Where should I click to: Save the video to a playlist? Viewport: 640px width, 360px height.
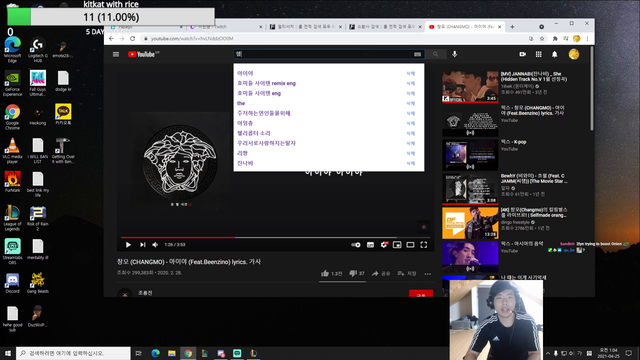click(x=407, y=273)
